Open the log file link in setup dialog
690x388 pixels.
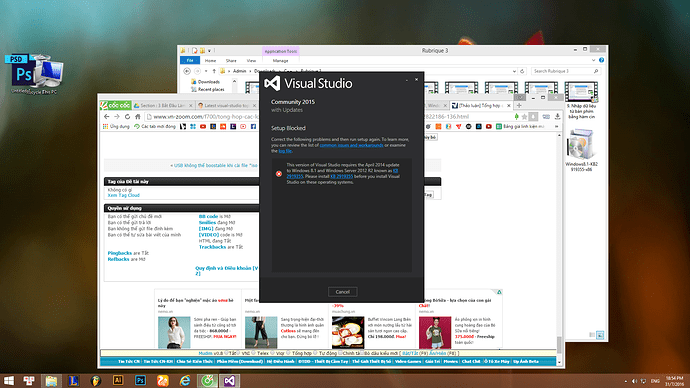pyautogui.click(x=285, y=151)
